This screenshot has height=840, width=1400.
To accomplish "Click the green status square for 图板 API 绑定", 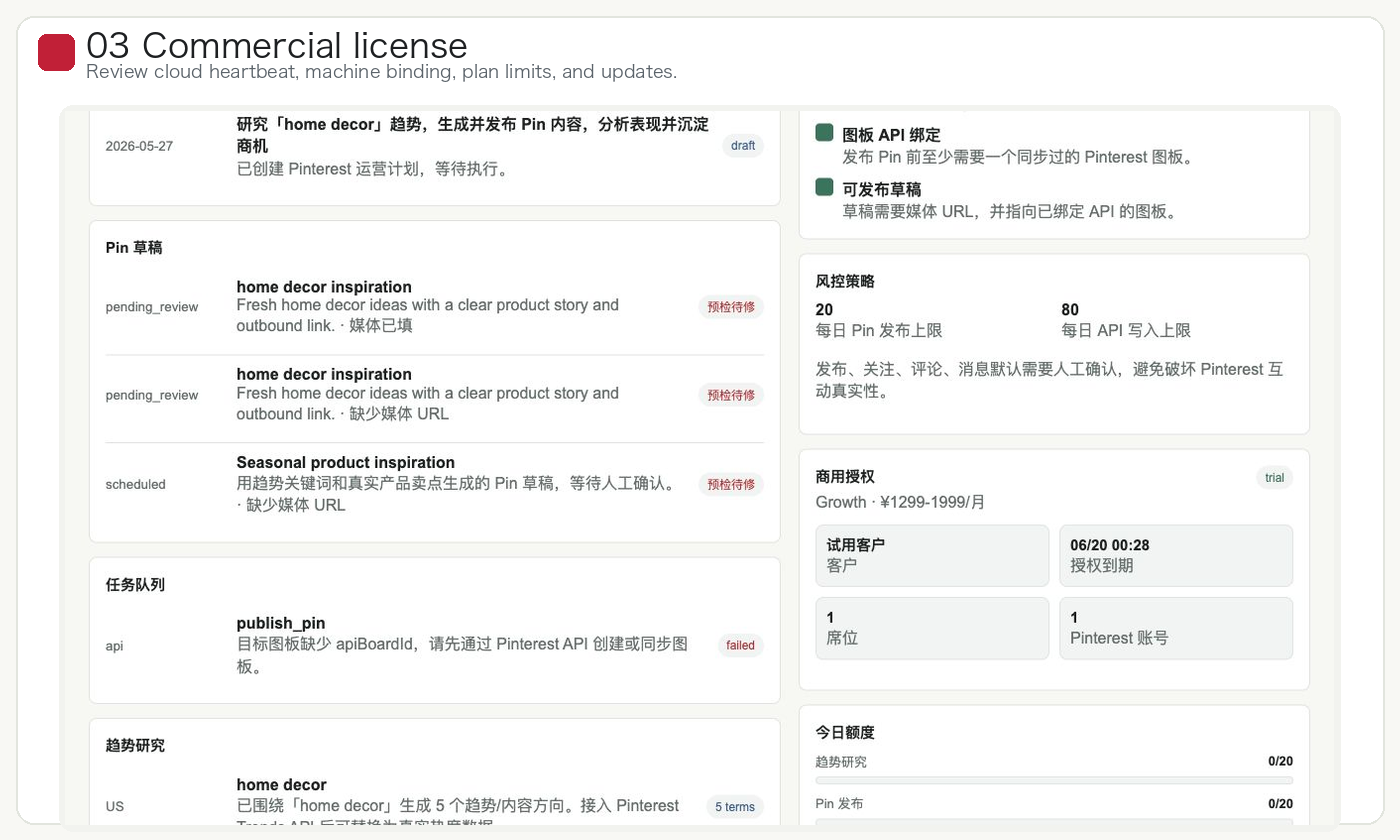I will click(x=824, y=132).
